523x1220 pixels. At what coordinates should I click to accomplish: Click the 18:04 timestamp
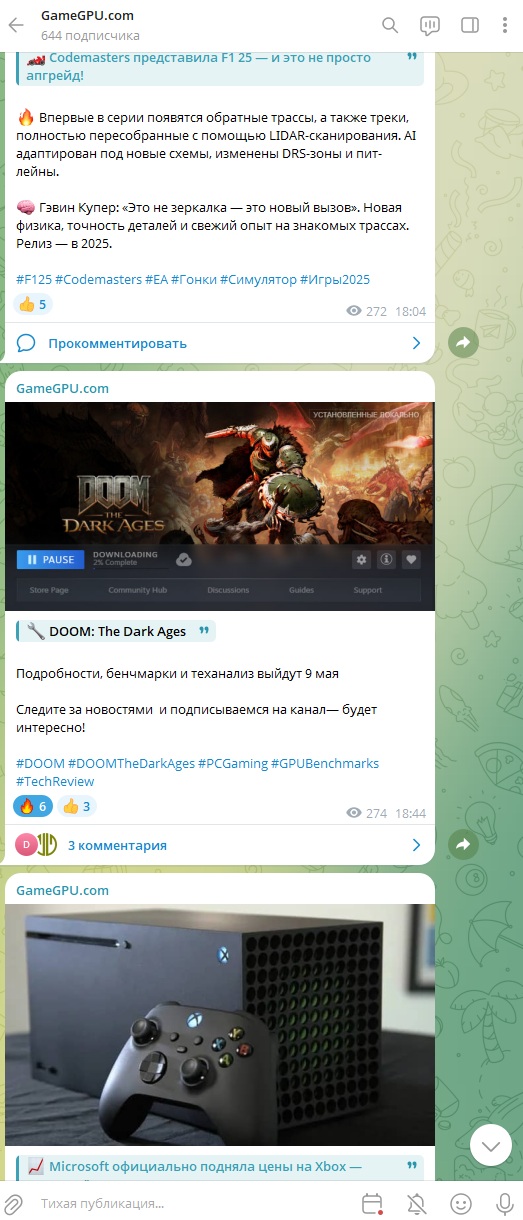411,312
